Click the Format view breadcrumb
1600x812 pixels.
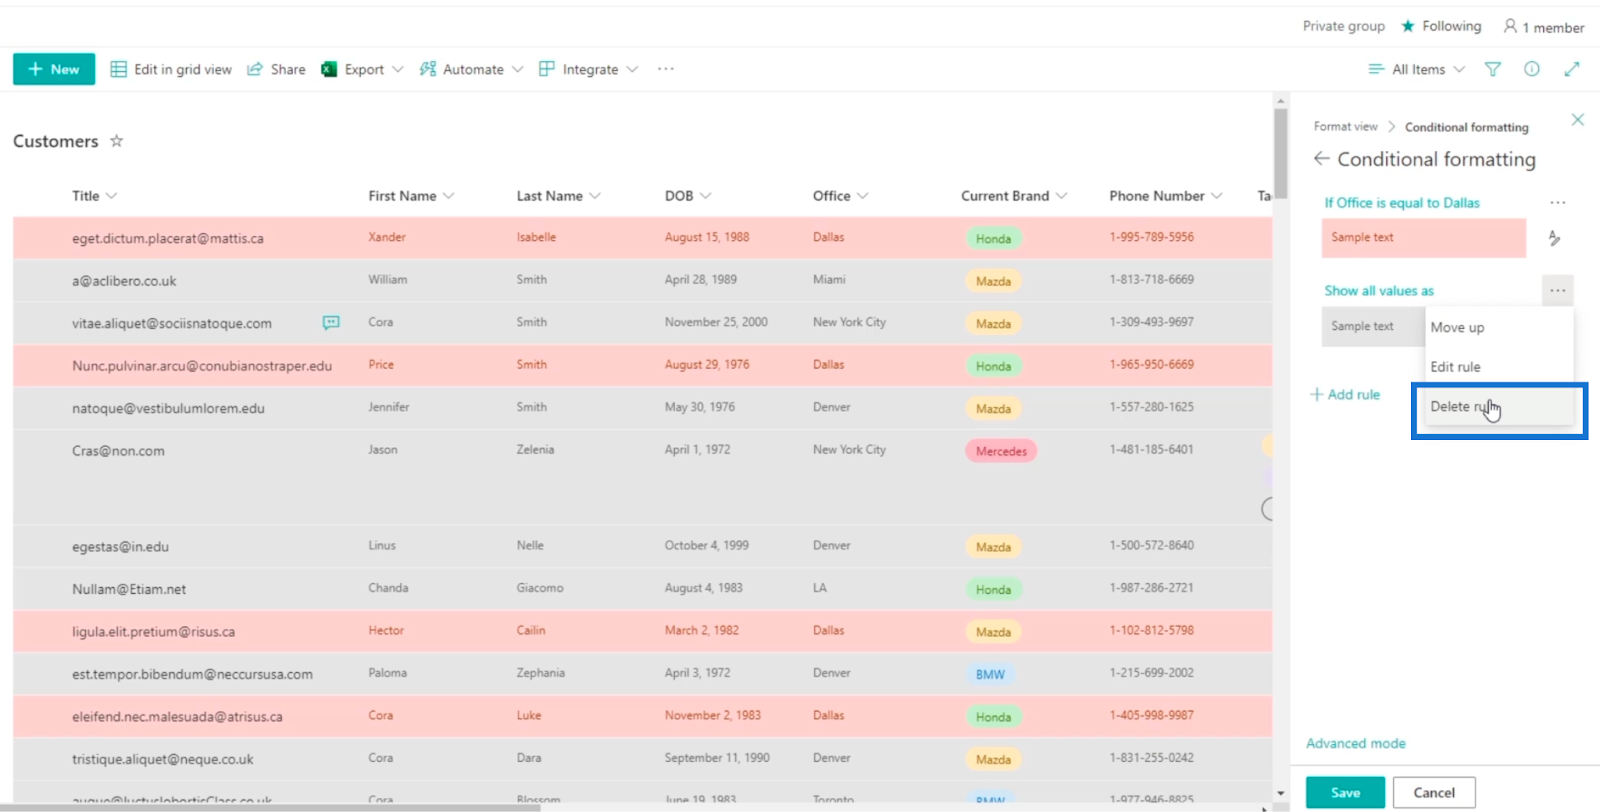1345,127
